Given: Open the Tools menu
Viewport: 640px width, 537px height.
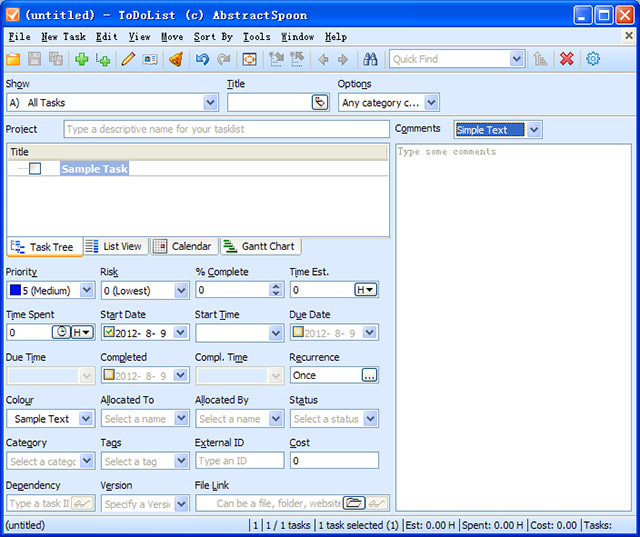Looking at the screenshot, I should point(256,37).
